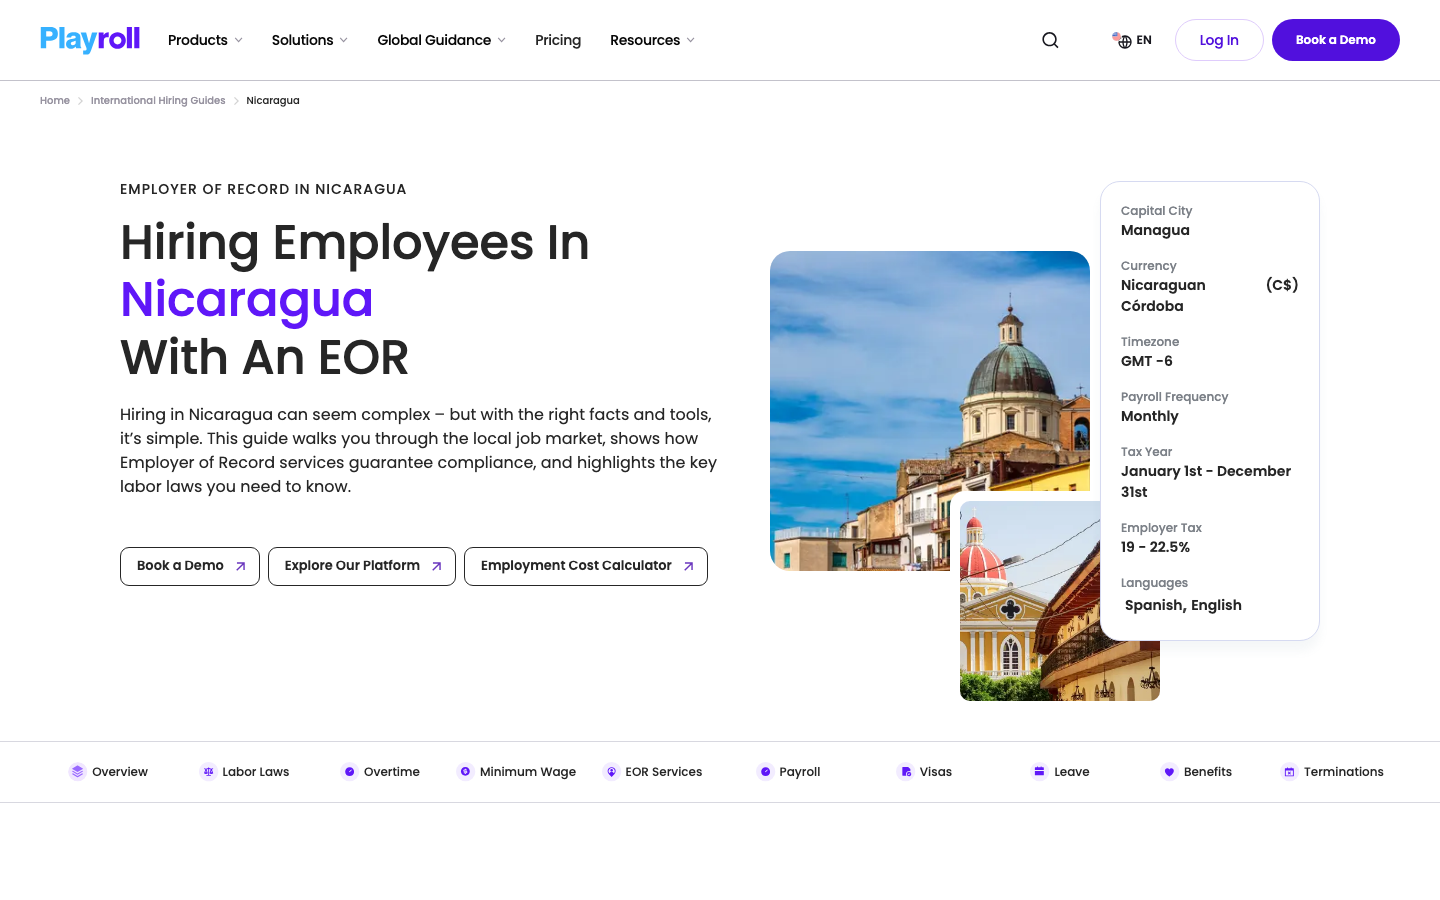Expand the Solutions menu
This screenshot has height=900, width=1440.
310,40
